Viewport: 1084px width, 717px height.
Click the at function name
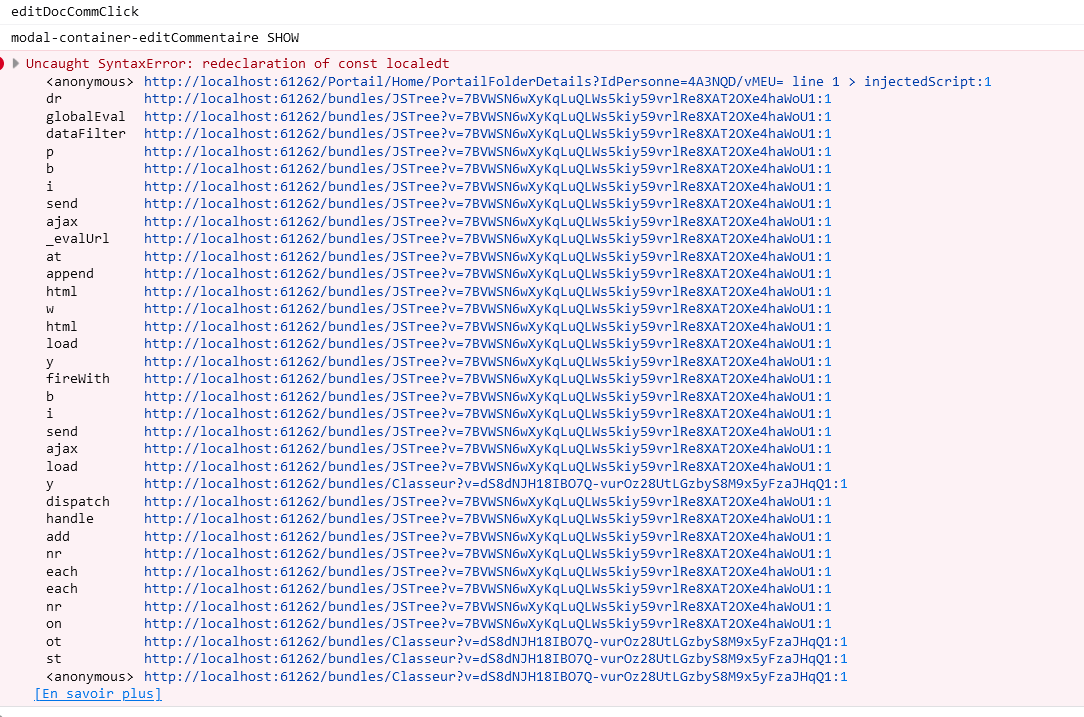[54, 257]
